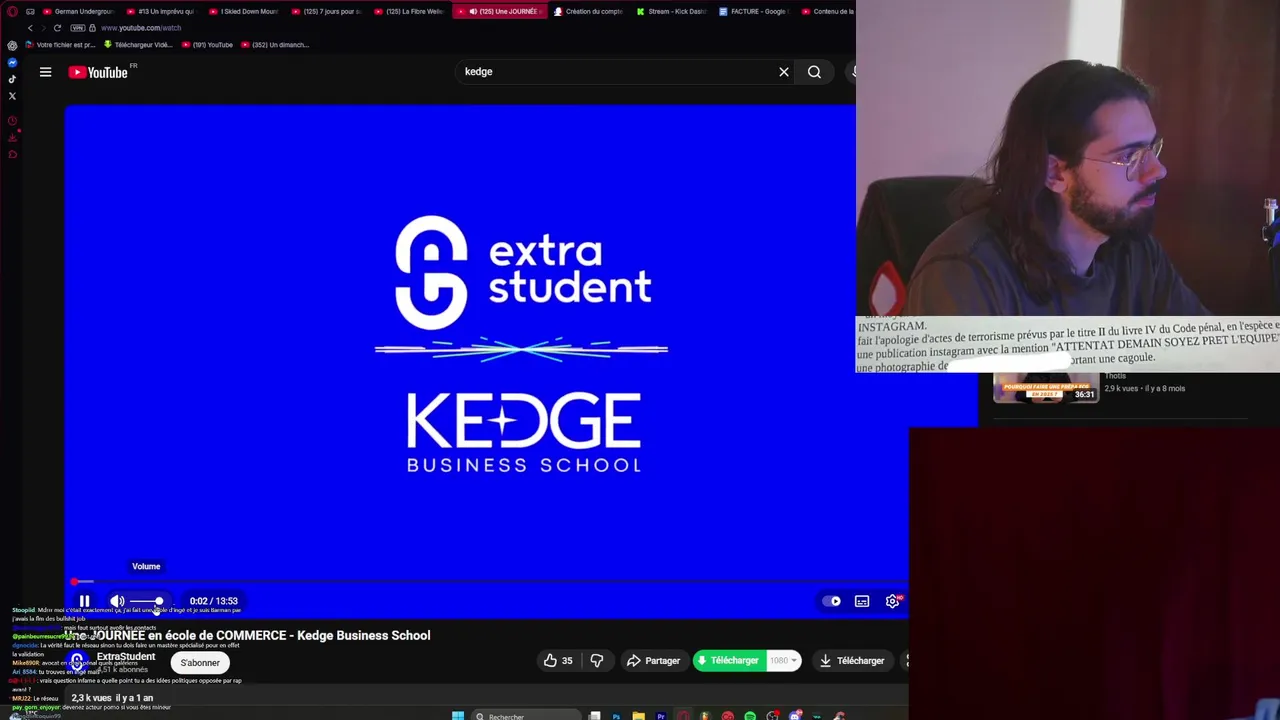The height and width of the screenshot is (720, 1280).
Task: Switch to the 'I Skied Down Mount' tab
Action: (243, 11)
